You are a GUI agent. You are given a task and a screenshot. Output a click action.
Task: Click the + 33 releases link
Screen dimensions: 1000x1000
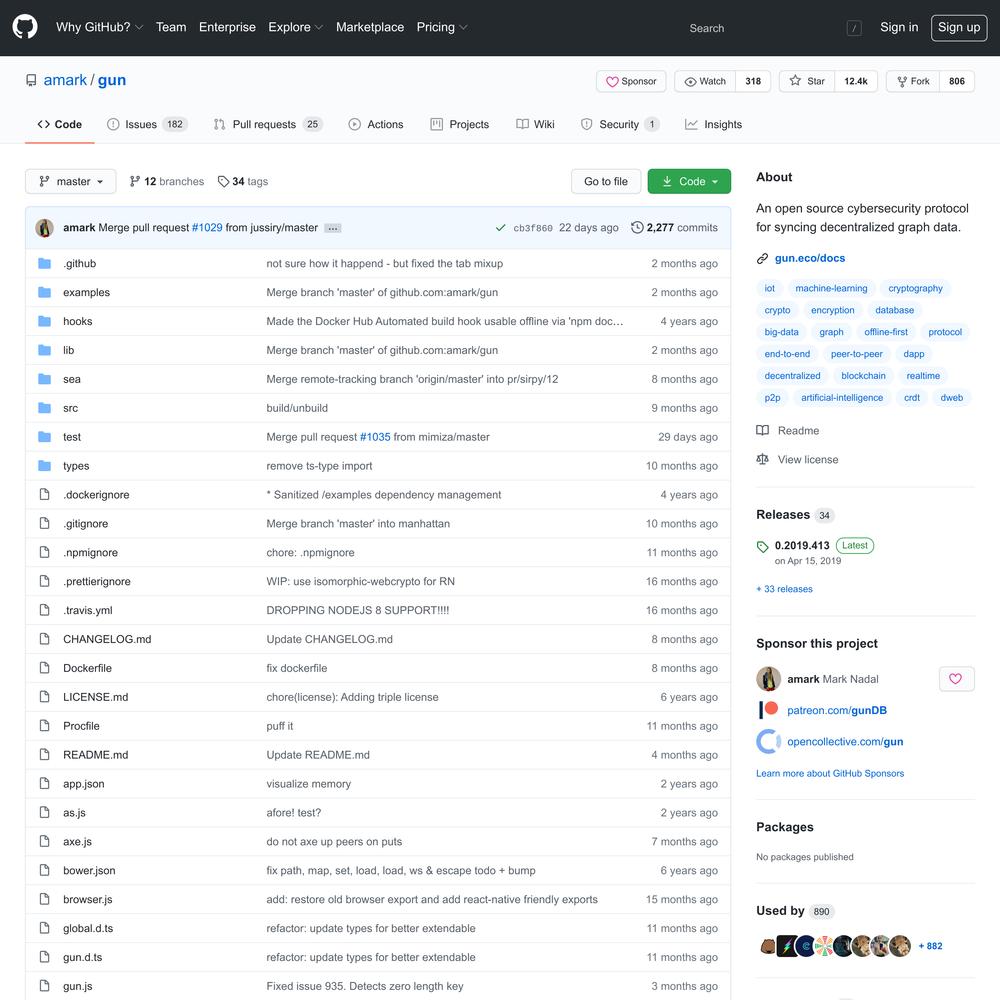click(784, 589)
